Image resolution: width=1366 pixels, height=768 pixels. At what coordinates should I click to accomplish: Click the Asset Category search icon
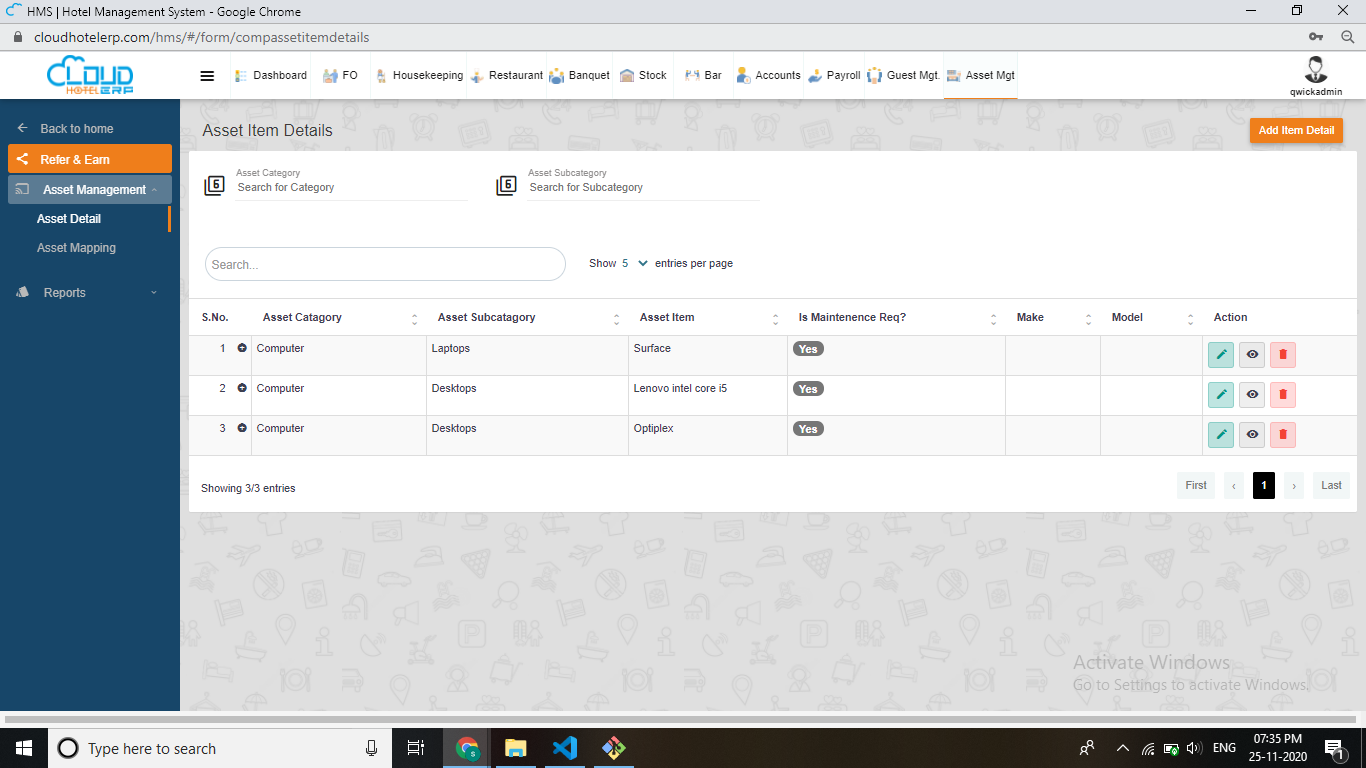click(214, 186)
